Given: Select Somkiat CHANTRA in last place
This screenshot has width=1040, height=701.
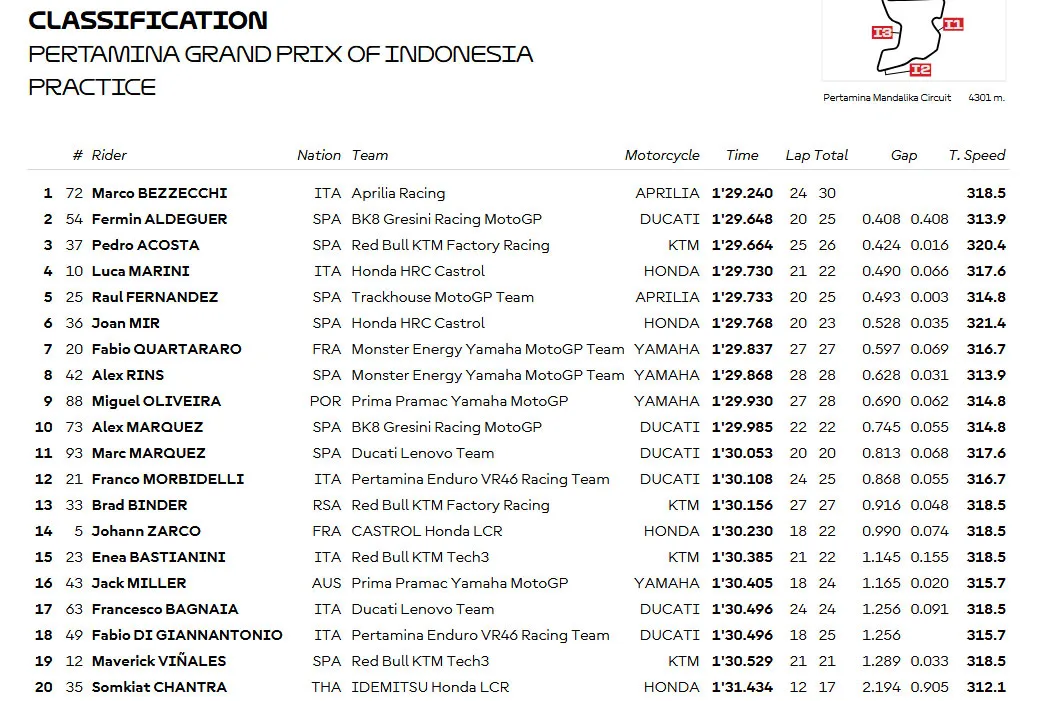Looking at the screenshot, I should click(x=159, y=687).
